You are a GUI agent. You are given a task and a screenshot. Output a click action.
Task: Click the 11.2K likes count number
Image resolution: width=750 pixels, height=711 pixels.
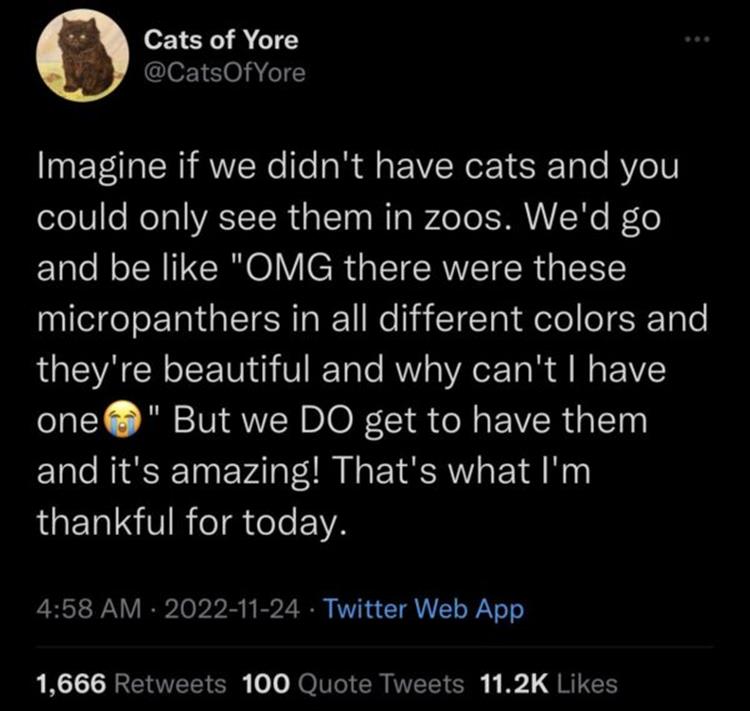click(x=514, y=684)
